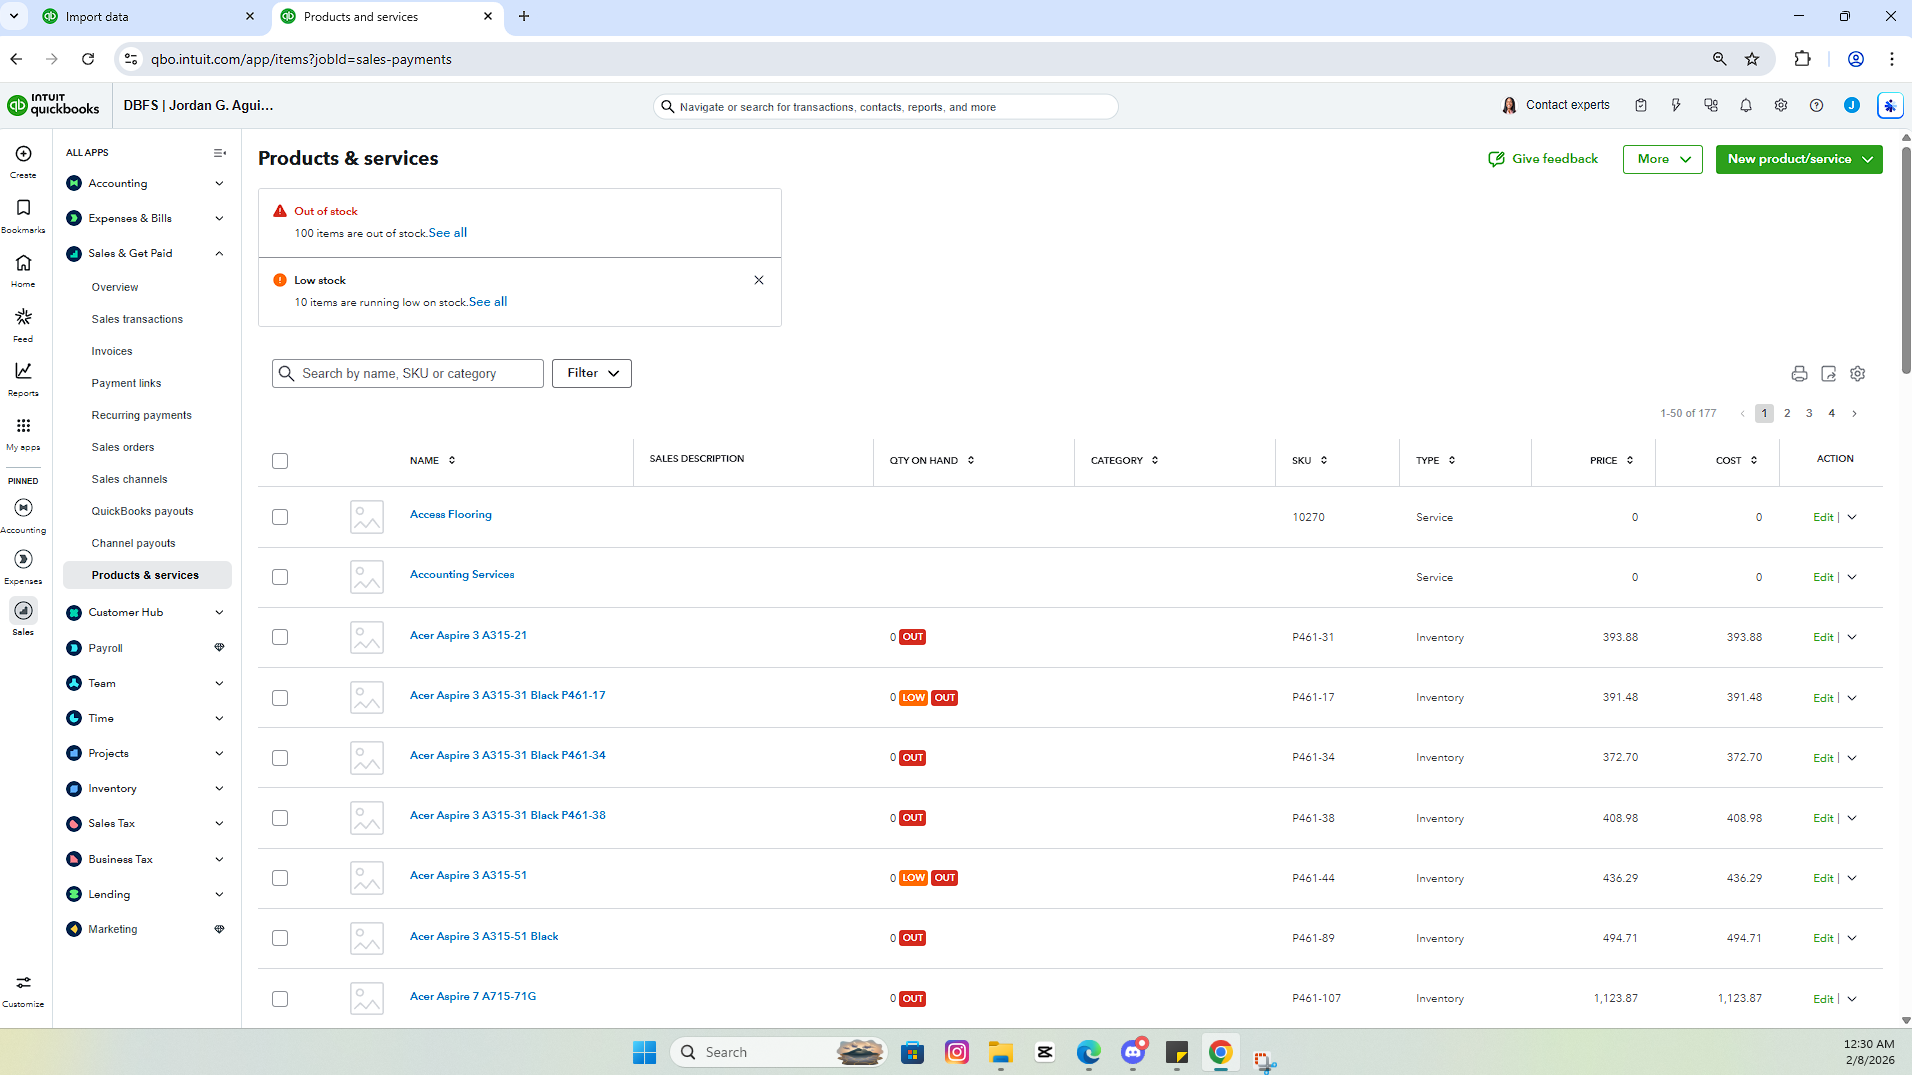
Task: Open Bookmarks in left rail
Action: 23,214
